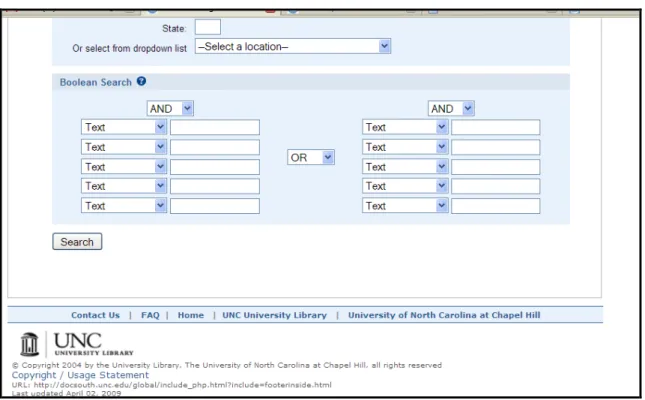This screenshot has width=645, height=400.
Task: Open third Text dropdown in right group
Action: pyautogui.click(x=405, y=167)
